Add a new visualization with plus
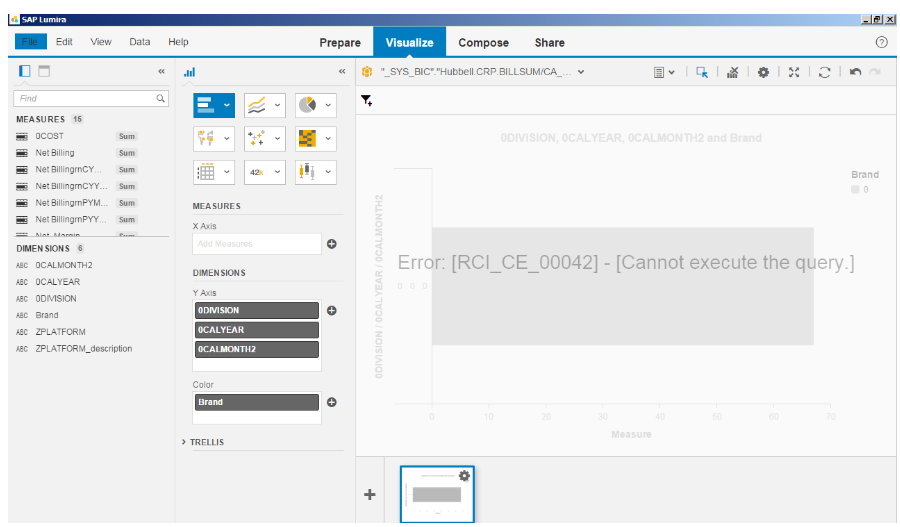Screen dimensions: 900x527 [370, 494]
